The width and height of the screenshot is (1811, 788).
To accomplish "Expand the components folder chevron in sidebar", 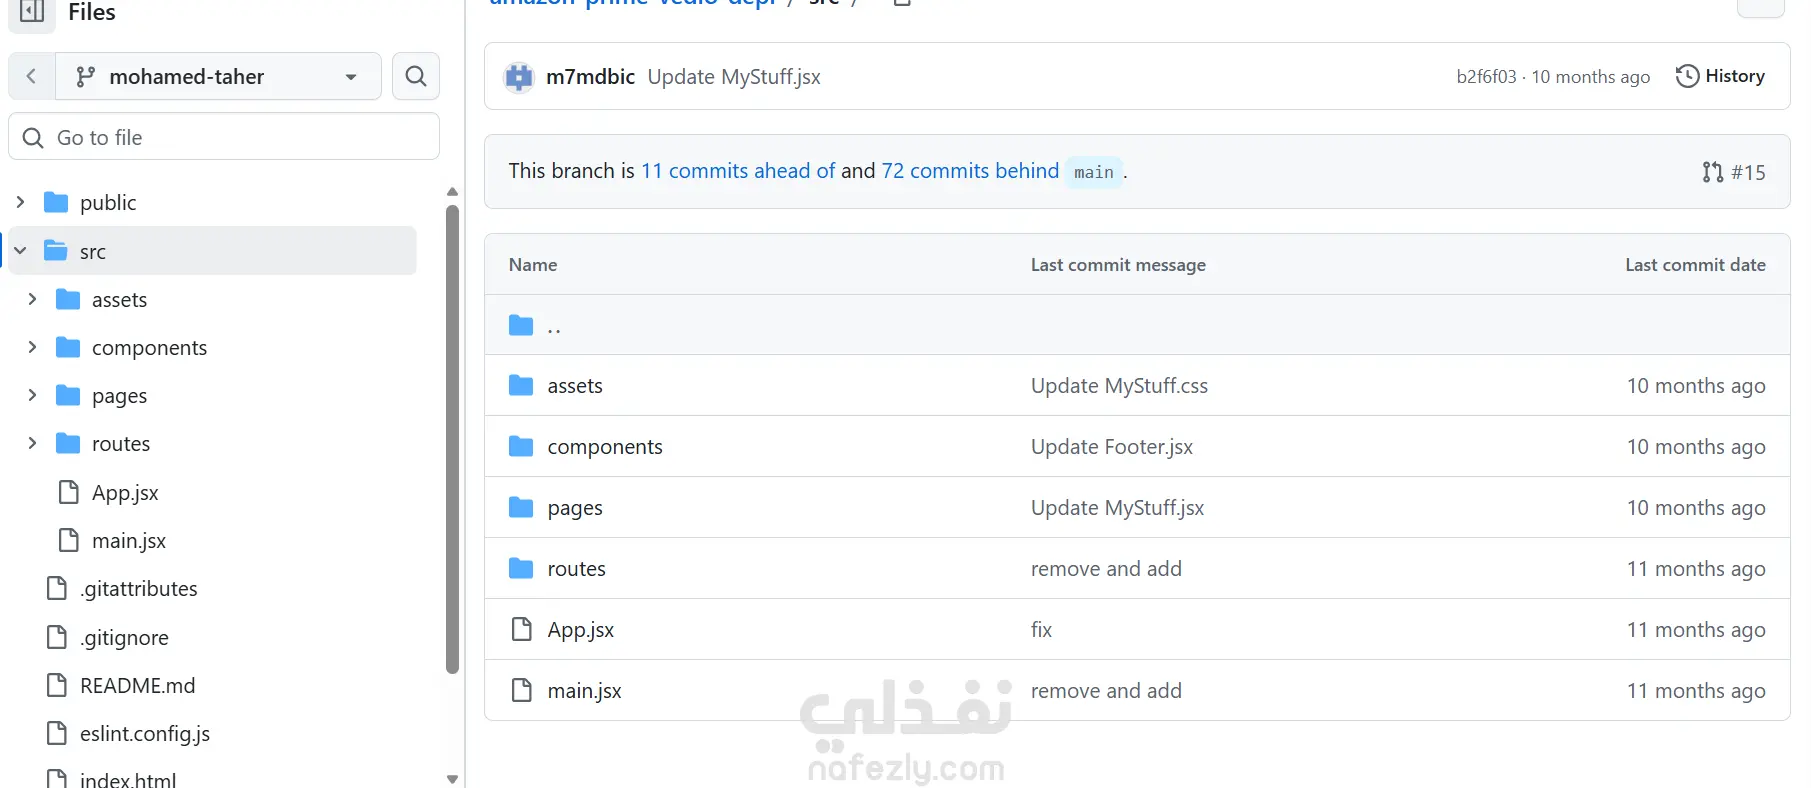I will point(32,347).
